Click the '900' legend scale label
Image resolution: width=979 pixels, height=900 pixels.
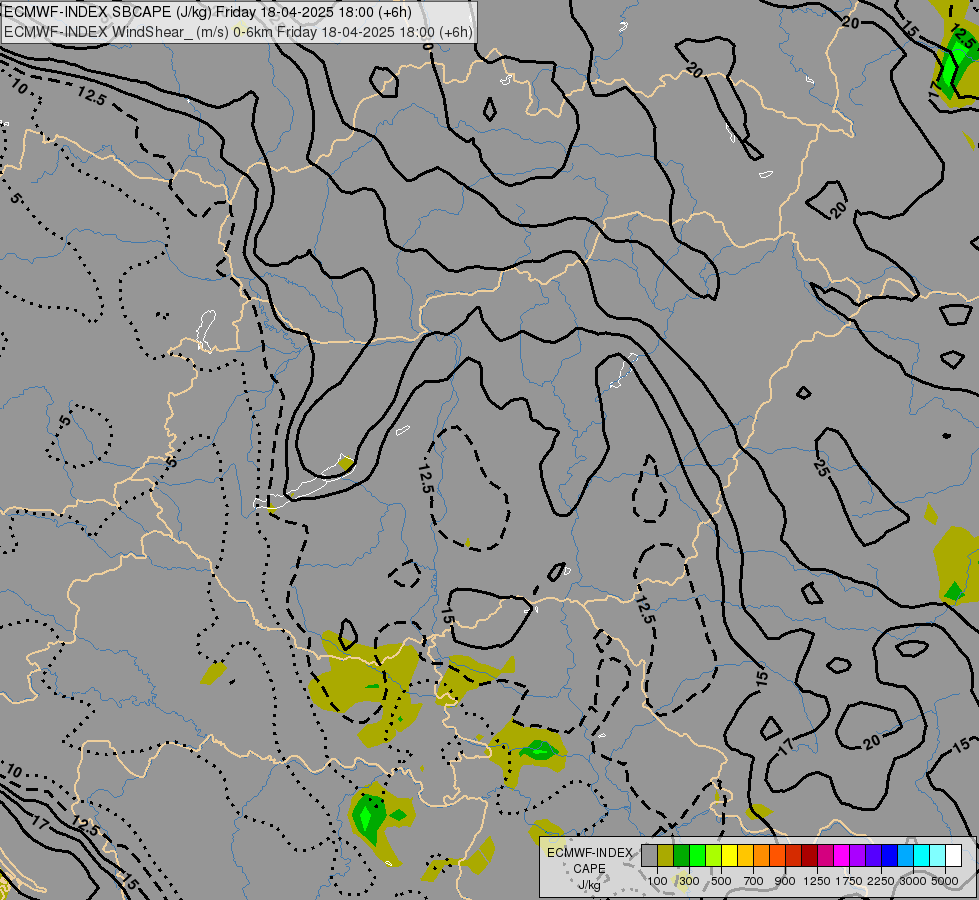click(x=785, y=881)
